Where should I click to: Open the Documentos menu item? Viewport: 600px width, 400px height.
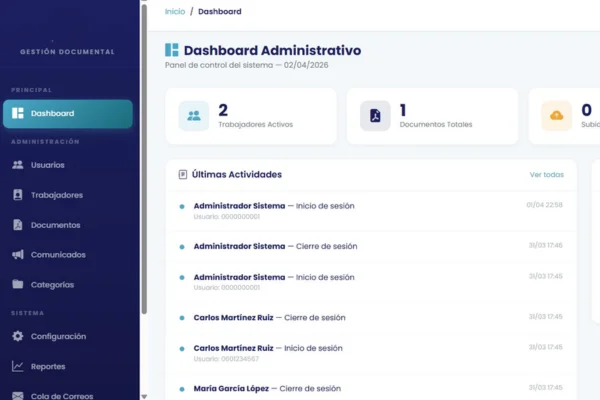pos(55,225)
